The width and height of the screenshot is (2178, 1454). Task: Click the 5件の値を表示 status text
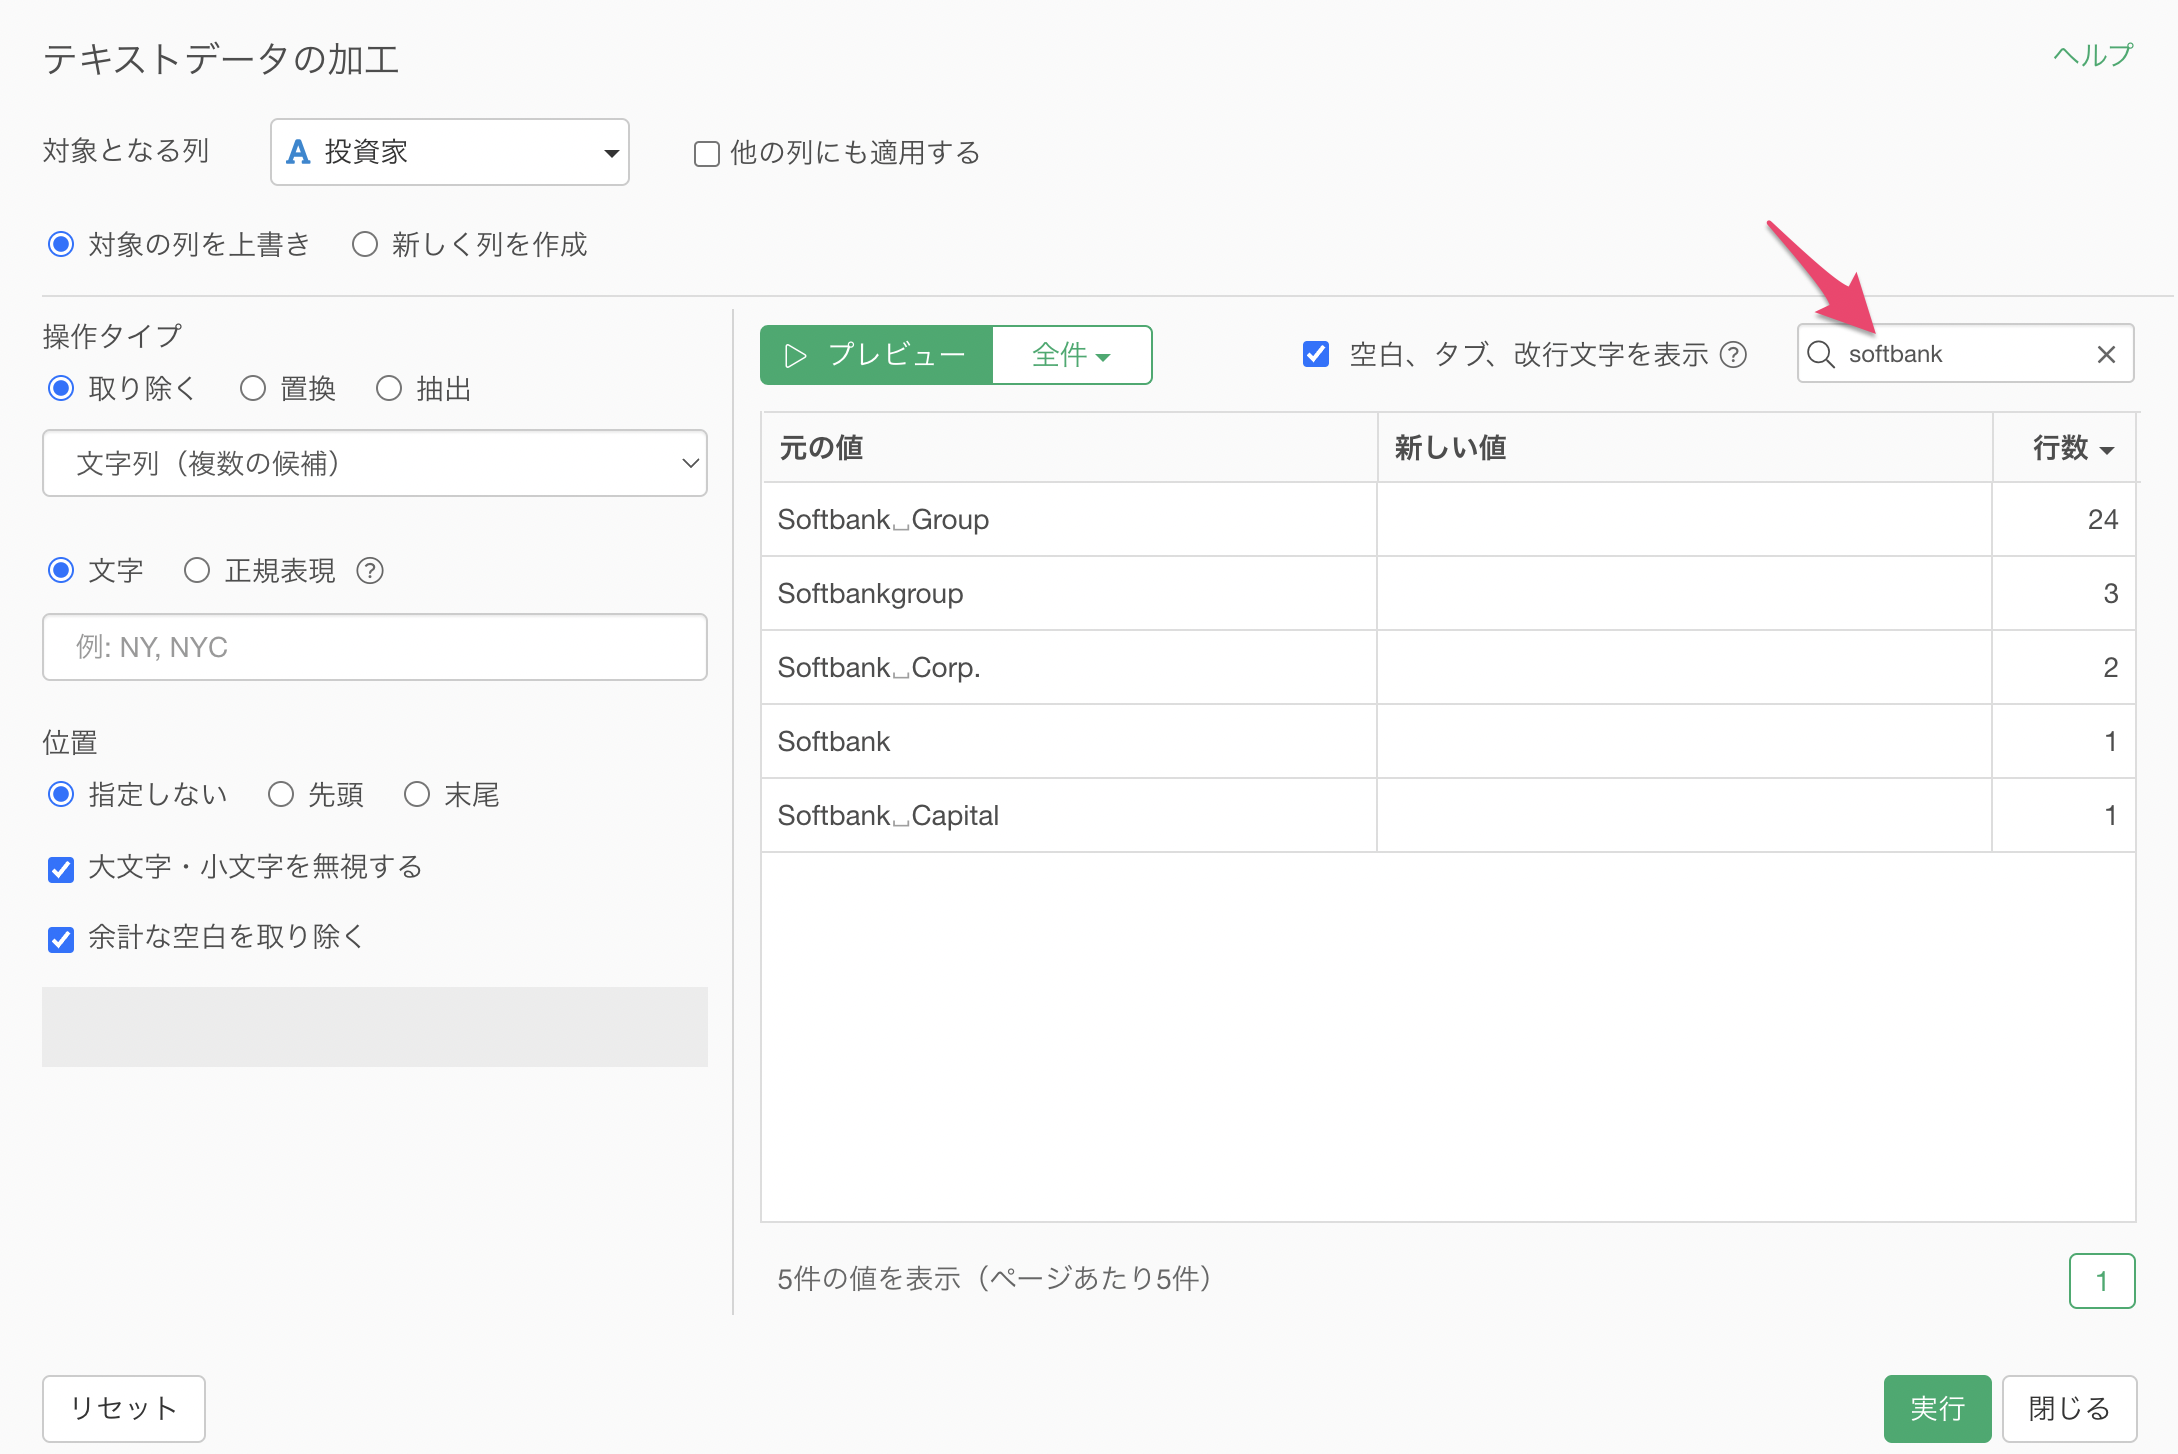(994, 1279)
